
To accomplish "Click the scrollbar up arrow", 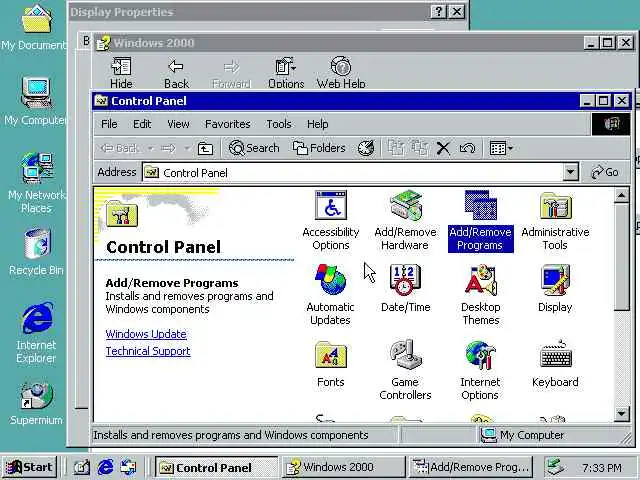I will click(621, 196).
